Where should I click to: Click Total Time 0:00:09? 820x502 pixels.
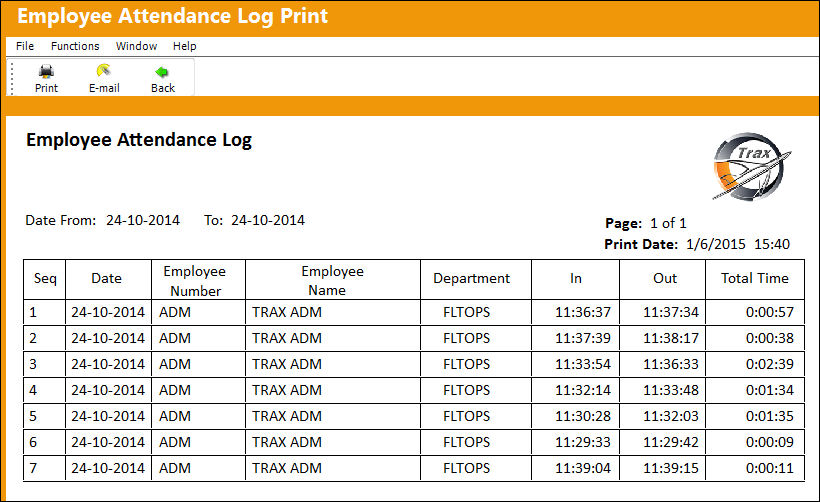click(770, 442)
